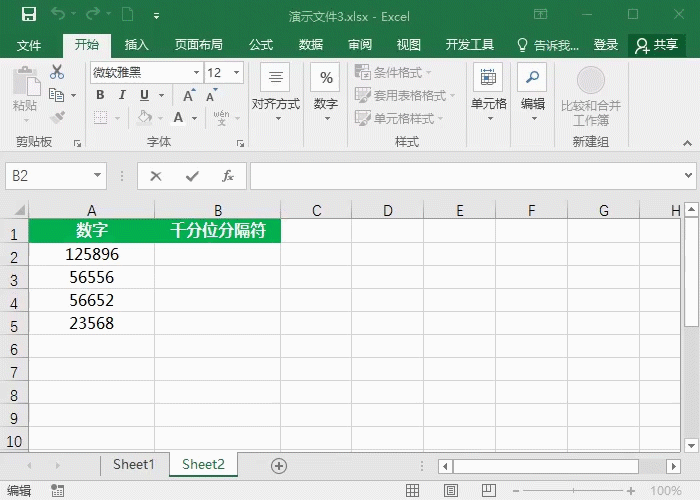
Task: Select cell containing 23568
Action: point(92,323)
